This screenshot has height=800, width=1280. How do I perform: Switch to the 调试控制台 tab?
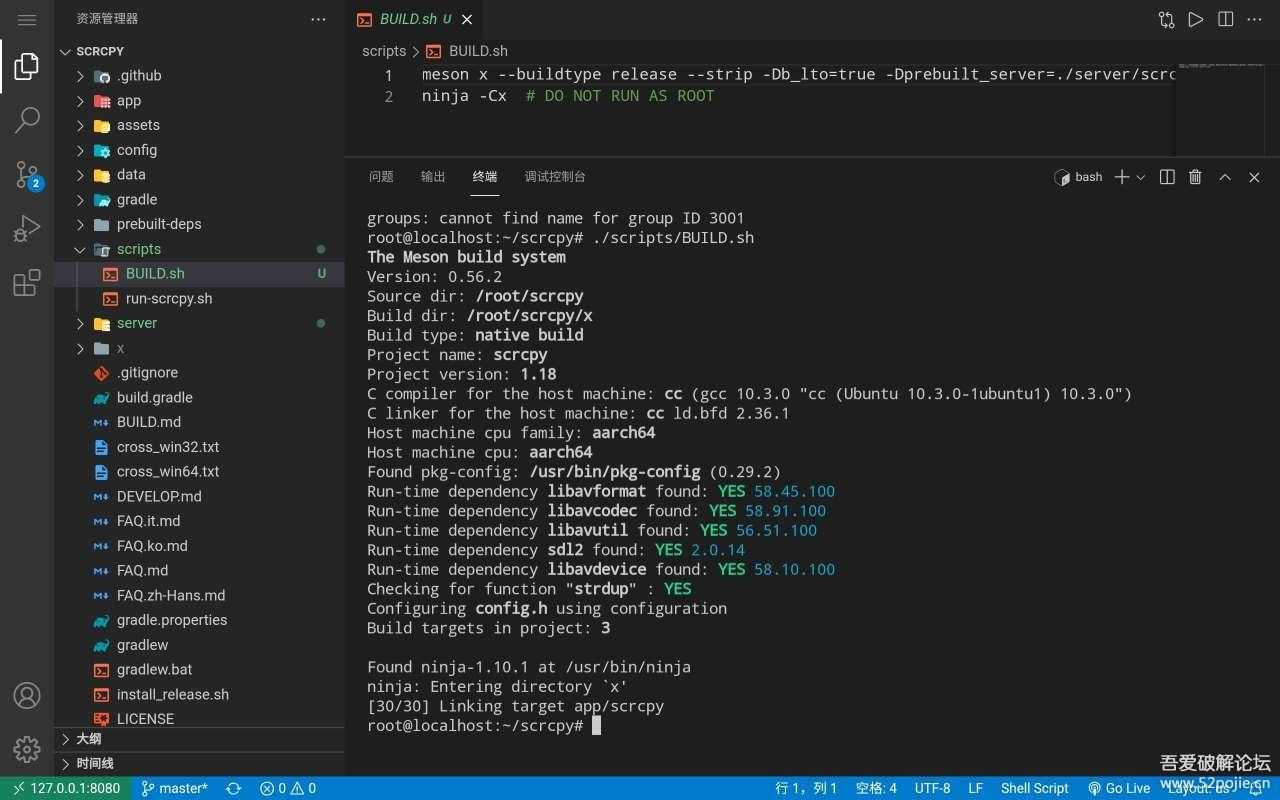coord(555,177)
